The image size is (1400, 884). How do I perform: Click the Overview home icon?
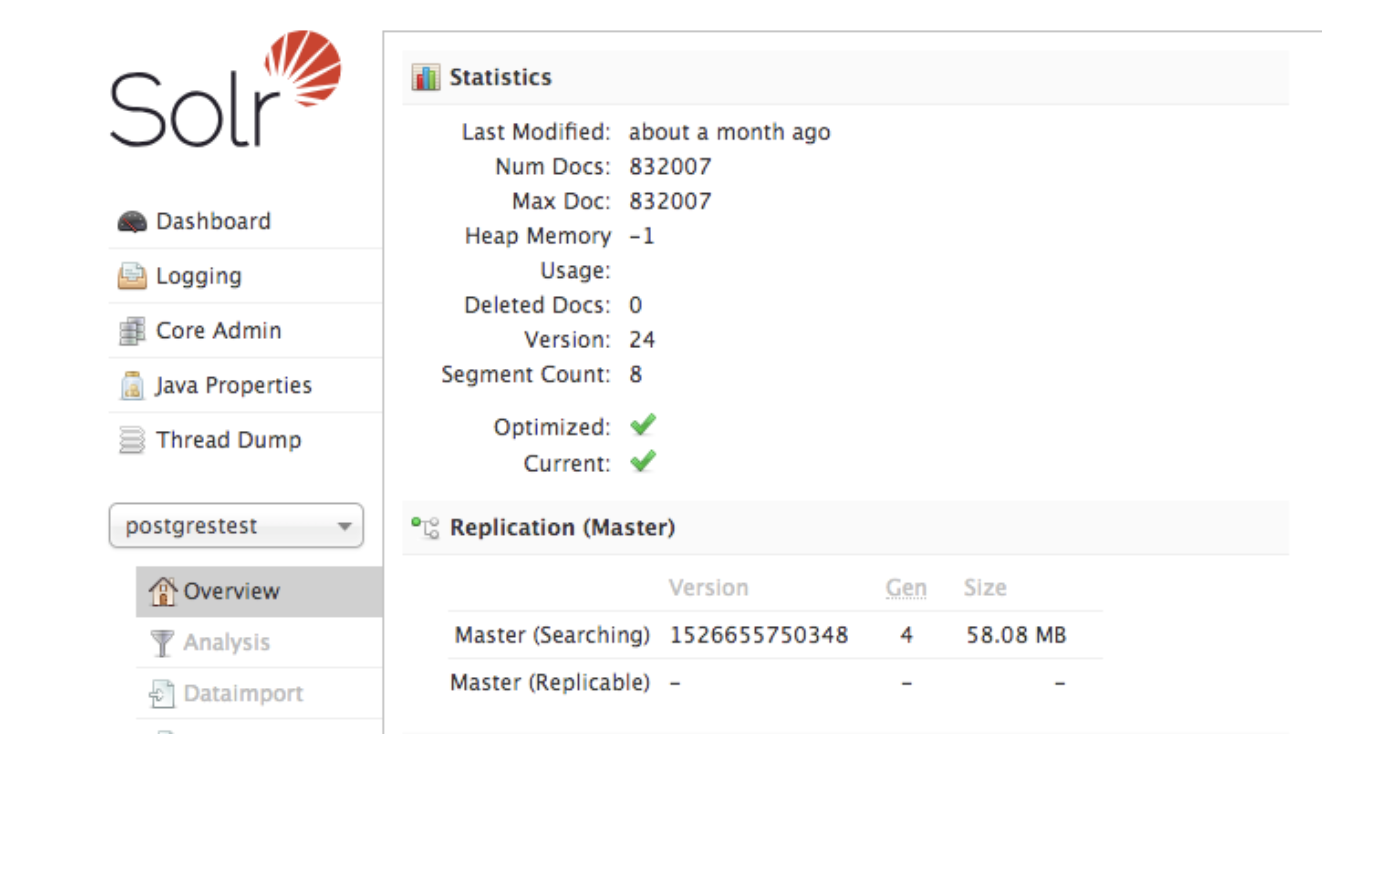[162, 591]
